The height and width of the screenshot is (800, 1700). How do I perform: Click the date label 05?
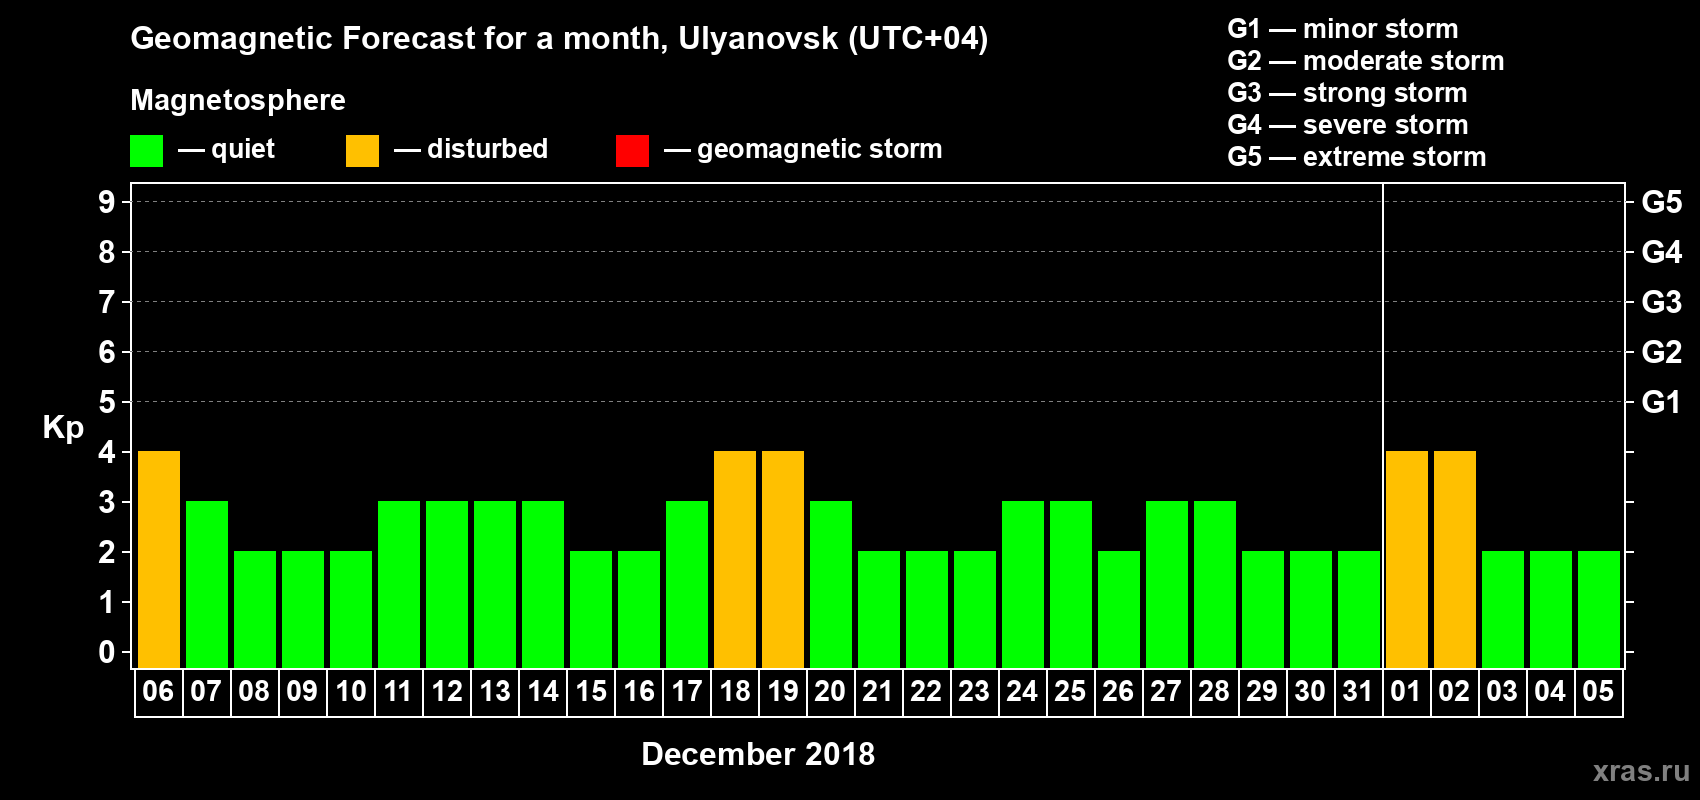[x=1598, y=691]
